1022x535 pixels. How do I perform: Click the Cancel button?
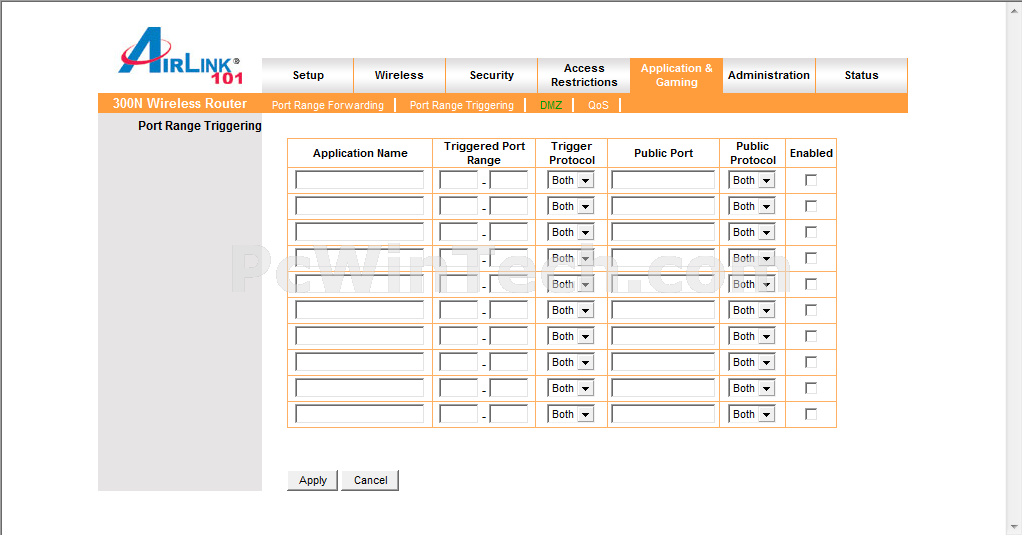point(370,480)
